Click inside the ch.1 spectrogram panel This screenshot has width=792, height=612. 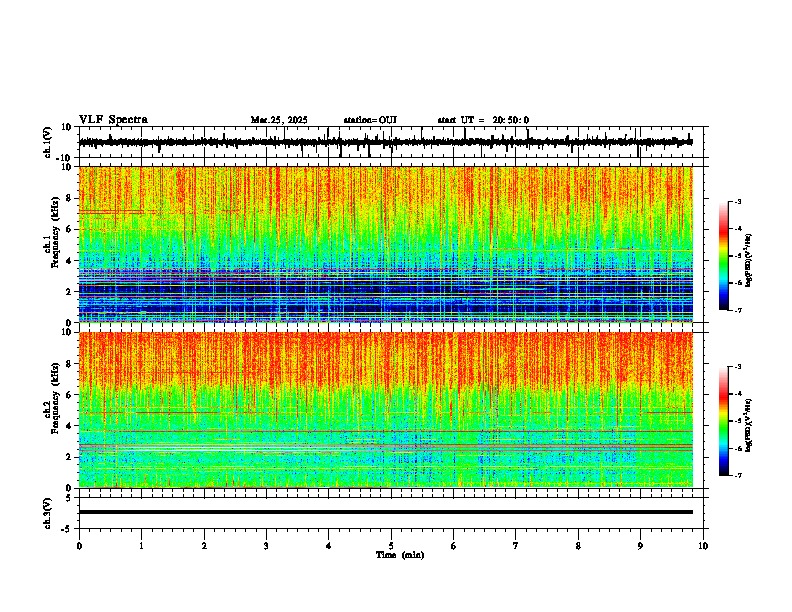(385, 244)
